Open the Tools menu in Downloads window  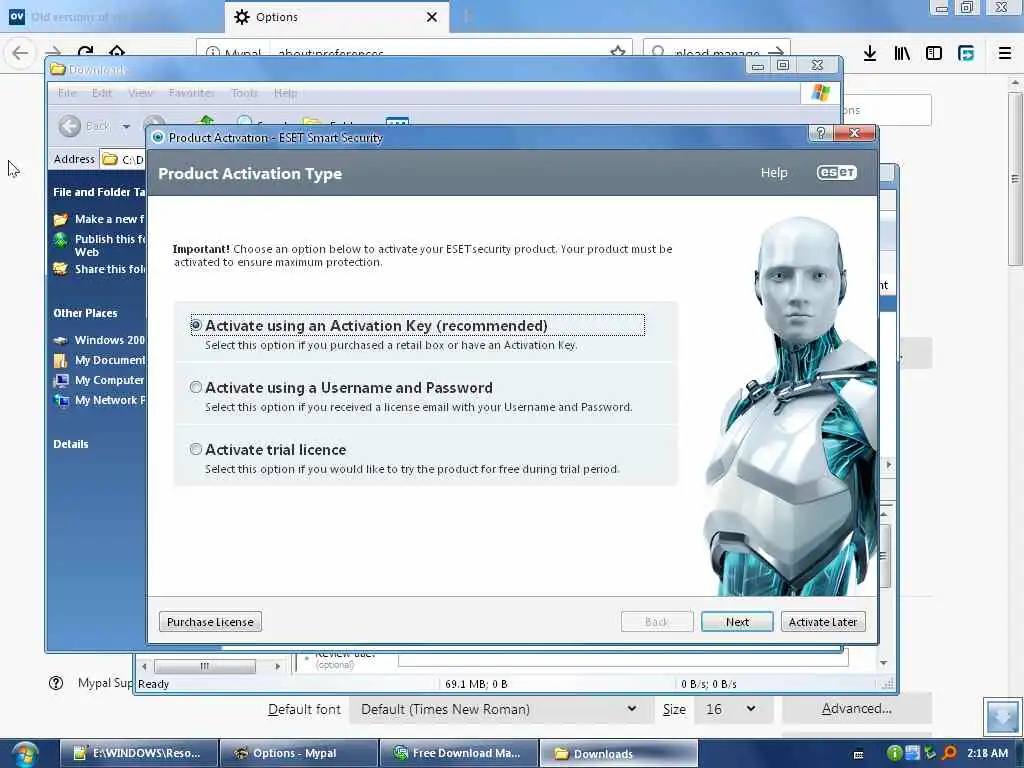[244, 93]
